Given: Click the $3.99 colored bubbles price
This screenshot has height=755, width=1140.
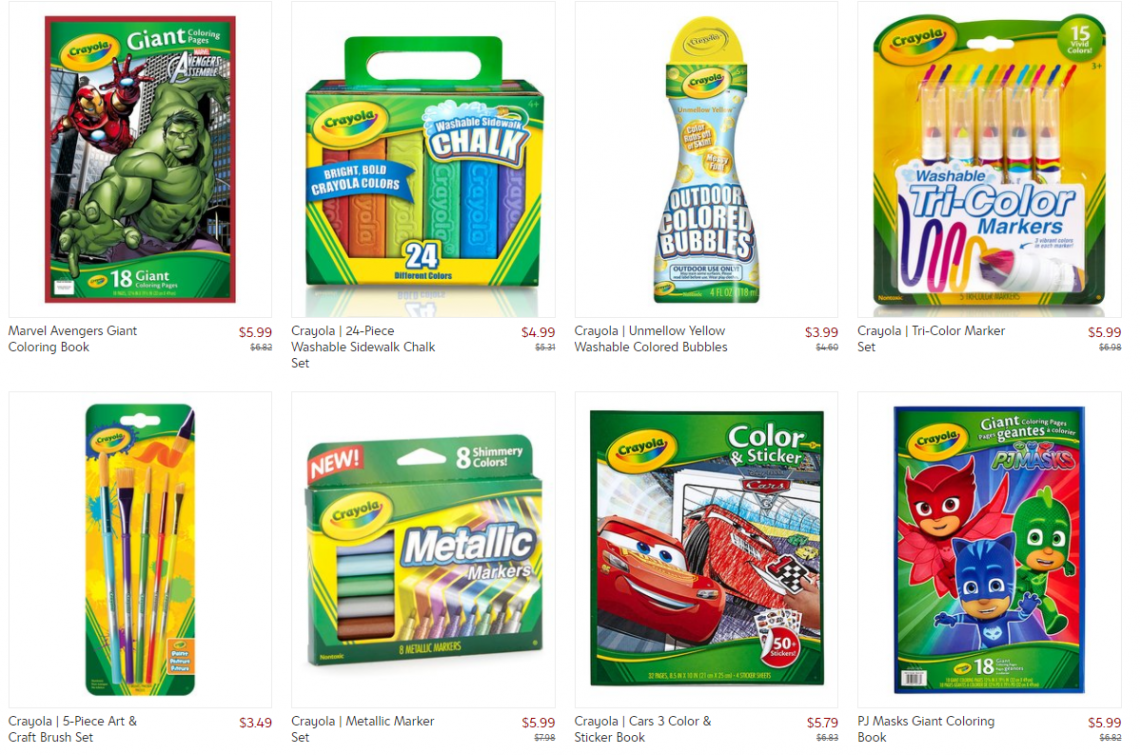Looking at the screenshot, I should pyautogui.click(x=821, y=332).
